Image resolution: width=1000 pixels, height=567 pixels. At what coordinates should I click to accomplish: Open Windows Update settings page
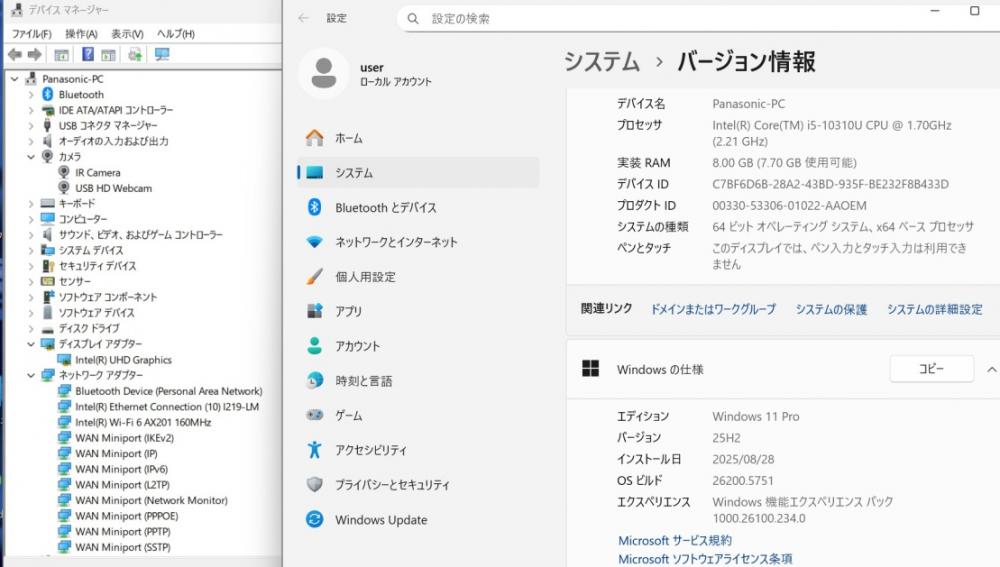point(418,520)
